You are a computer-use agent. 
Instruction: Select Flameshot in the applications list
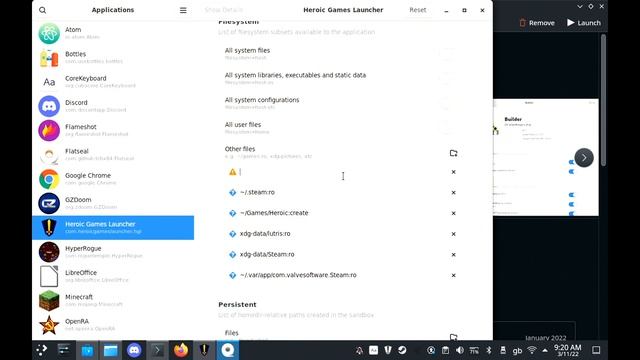113,130
